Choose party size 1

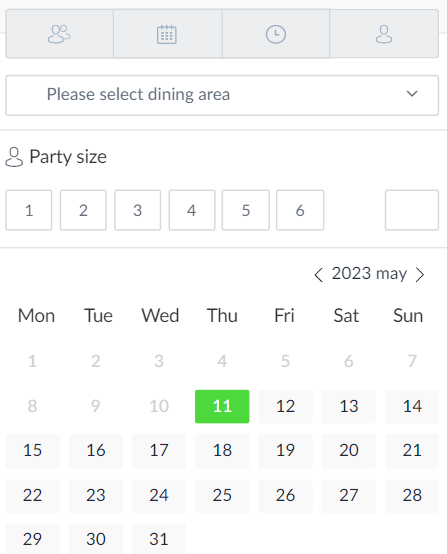click(29, 210)
